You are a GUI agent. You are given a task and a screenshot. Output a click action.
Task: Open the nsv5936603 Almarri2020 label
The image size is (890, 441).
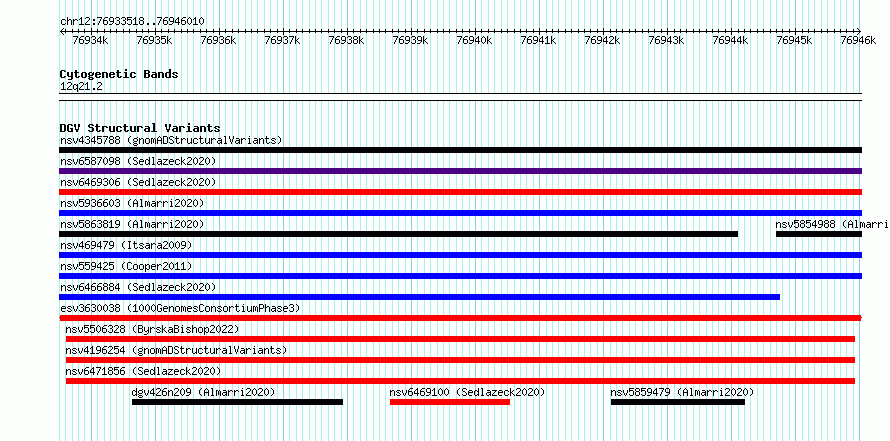[x=132, y=203]
